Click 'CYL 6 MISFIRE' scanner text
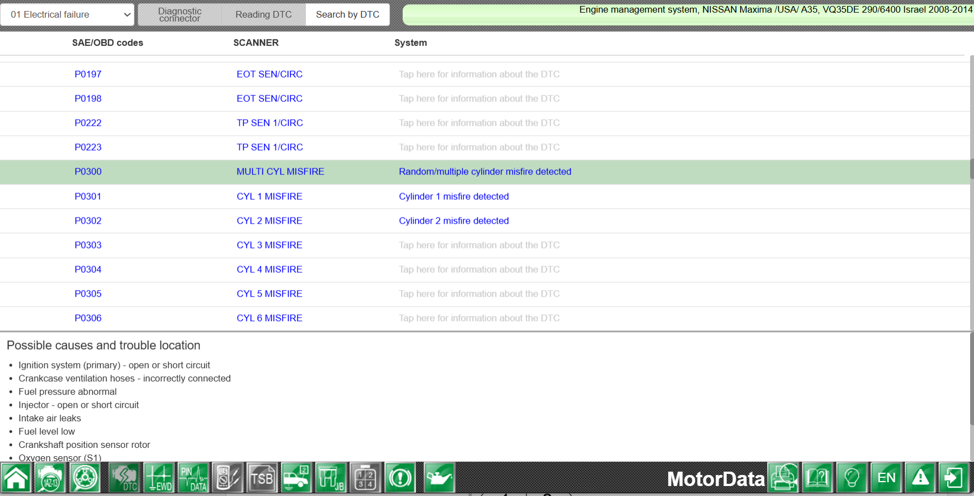The width and height of the screenshot is (974, 496). [269, 318]
